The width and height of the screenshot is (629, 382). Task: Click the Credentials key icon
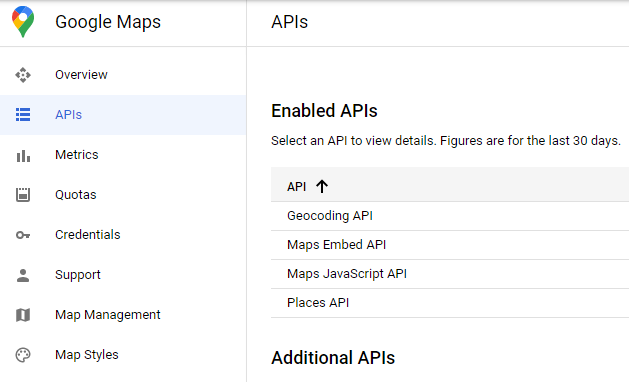click(23, 235)
